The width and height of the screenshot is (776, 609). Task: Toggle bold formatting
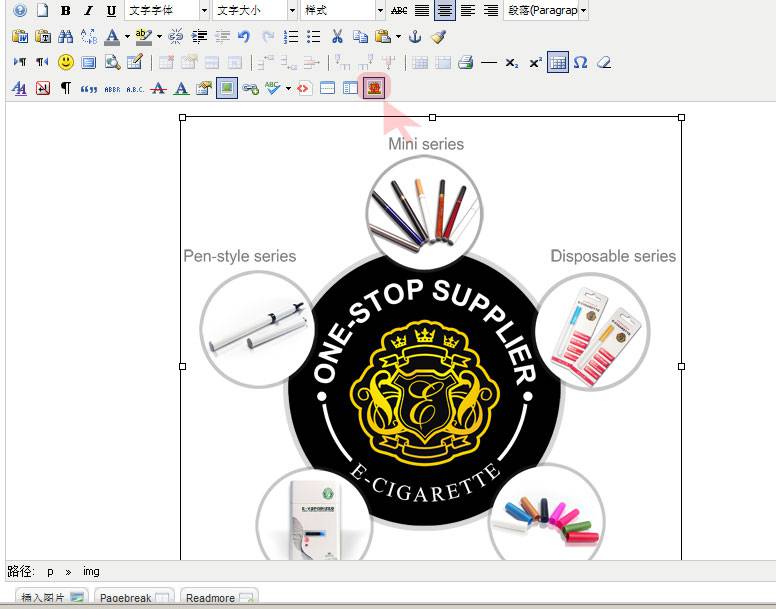pos(65,11)
